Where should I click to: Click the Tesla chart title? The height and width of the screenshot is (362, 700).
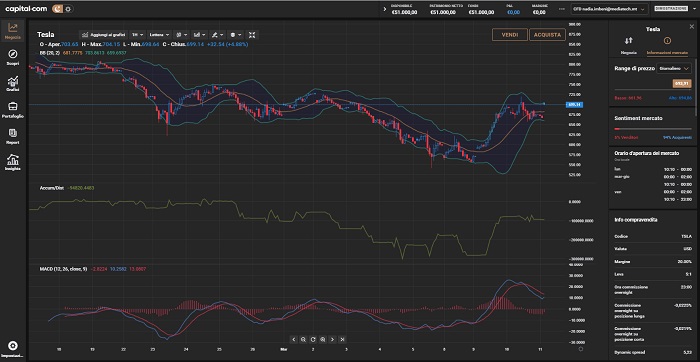pyautogui.click(x=46, y=34)
